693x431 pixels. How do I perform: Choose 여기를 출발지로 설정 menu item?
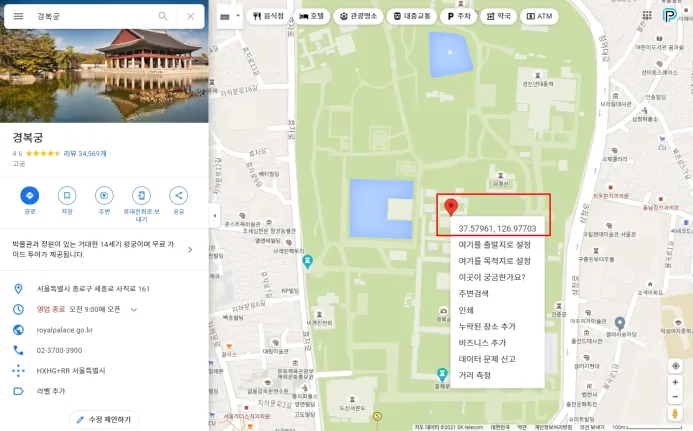coord(497,244)
